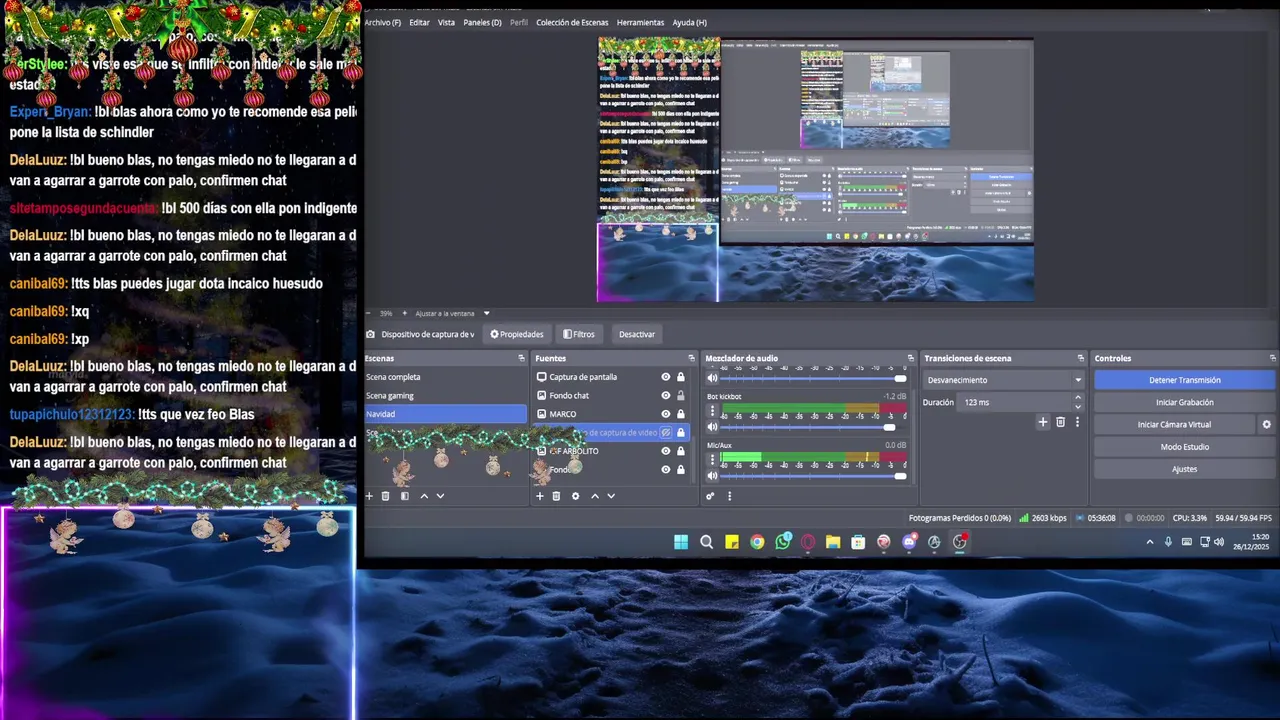Open the Ayuda (H) menu
The height and width of the screenshot is (720, 1280).
(690, 22)
